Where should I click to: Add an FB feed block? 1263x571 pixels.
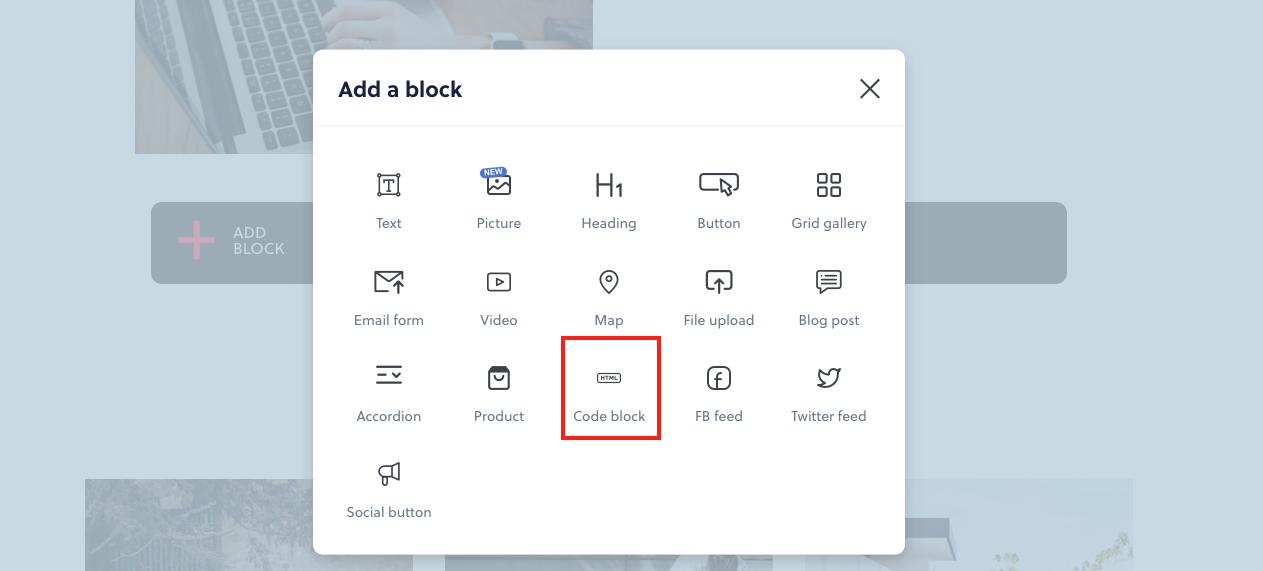pos(718,392)
